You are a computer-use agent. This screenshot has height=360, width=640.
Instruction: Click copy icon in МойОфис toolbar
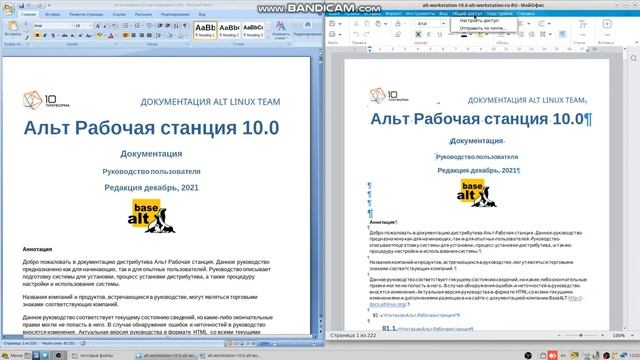point(367,24)
